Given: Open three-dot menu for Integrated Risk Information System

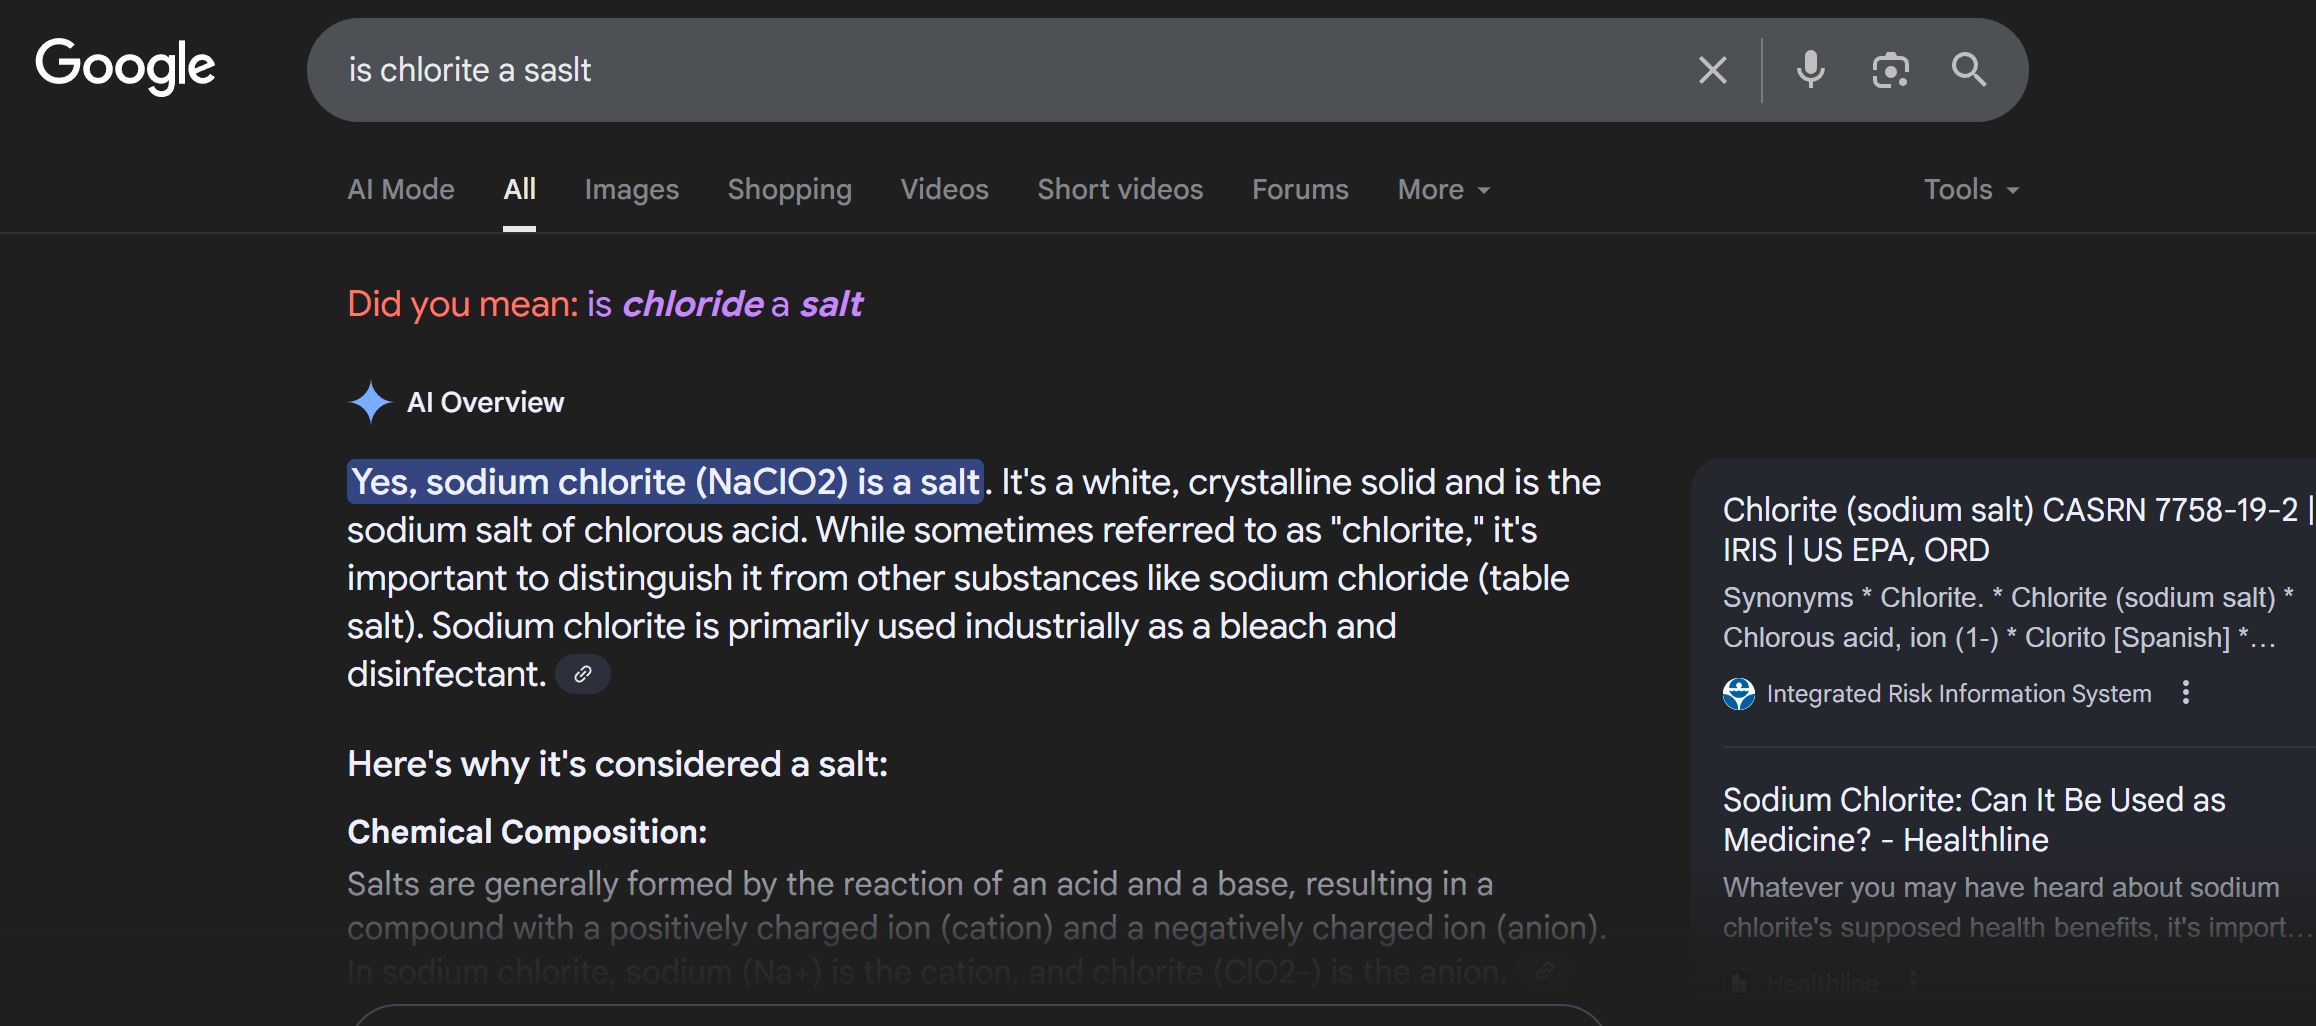Looking at the screenshot, I should [2186, 693].
